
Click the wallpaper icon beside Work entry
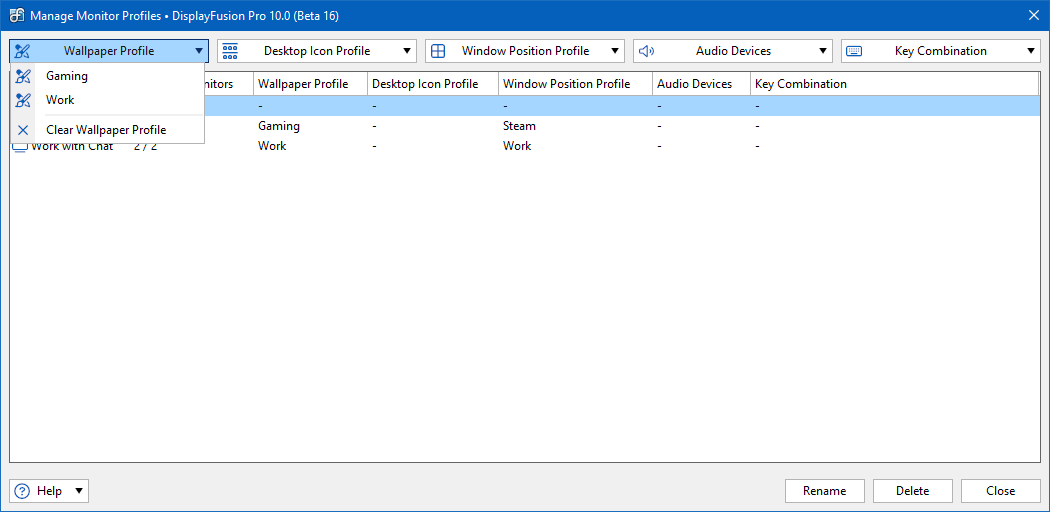tap(23, 100)
